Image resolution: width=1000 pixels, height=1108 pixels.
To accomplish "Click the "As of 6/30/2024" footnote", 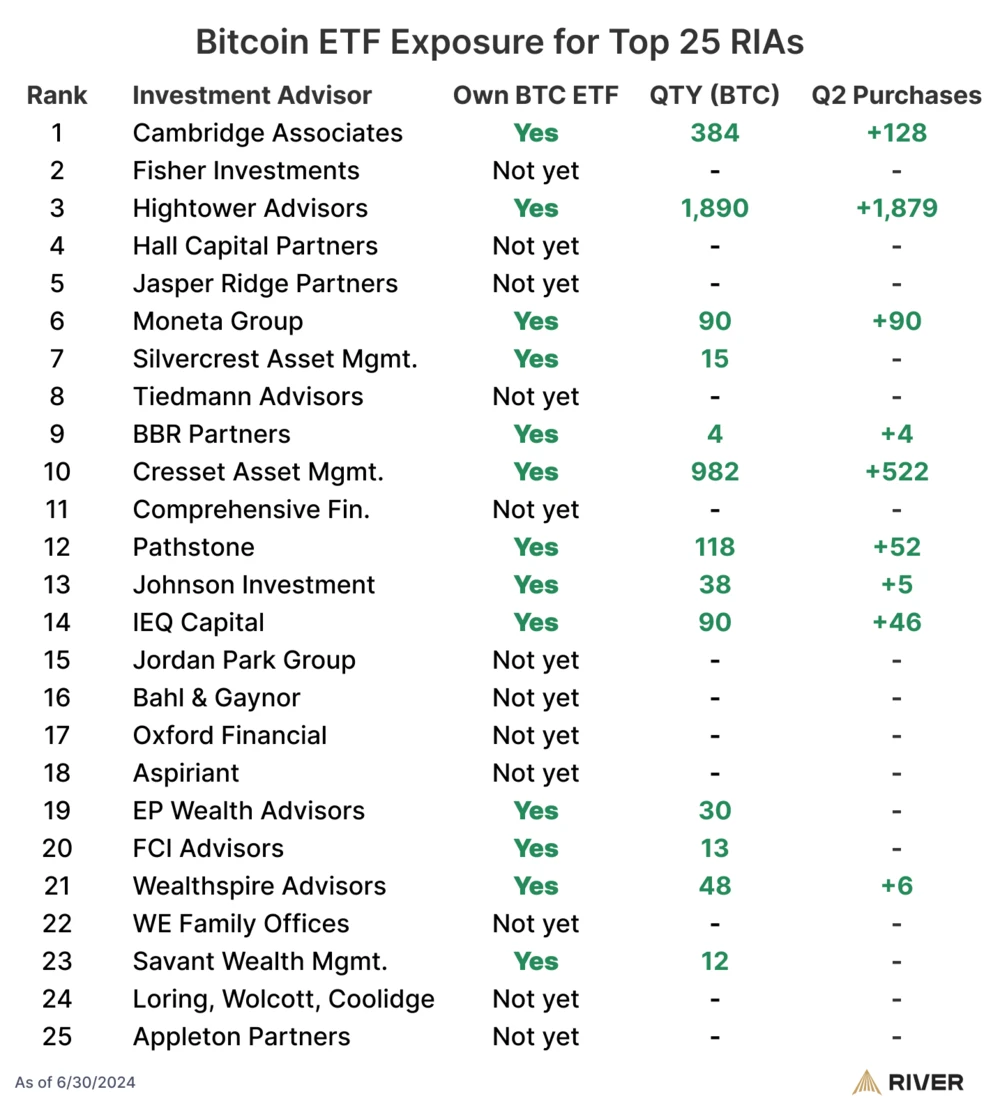I will (76, 1082).
